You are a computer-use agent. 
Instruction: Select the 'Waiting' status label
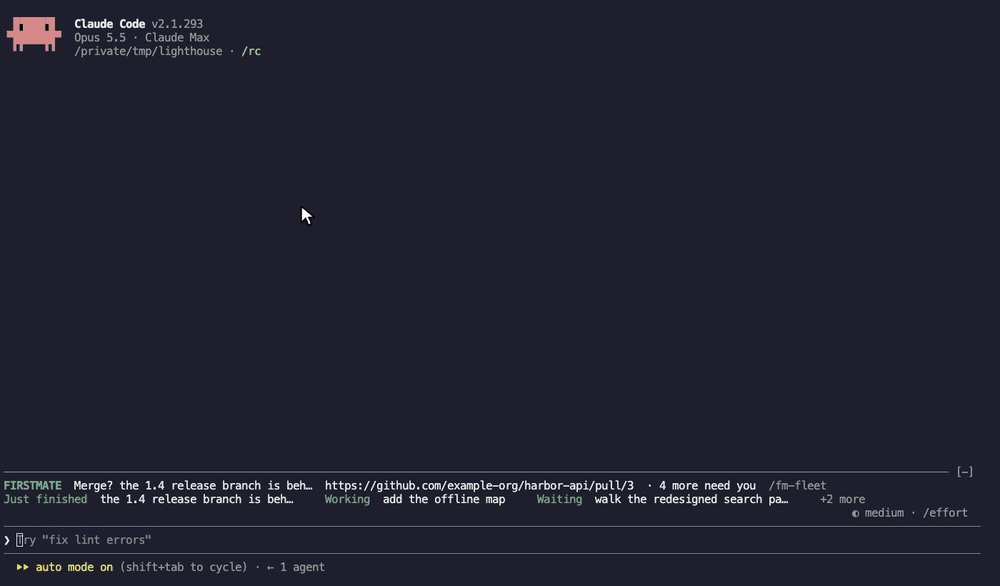(559, 499)
